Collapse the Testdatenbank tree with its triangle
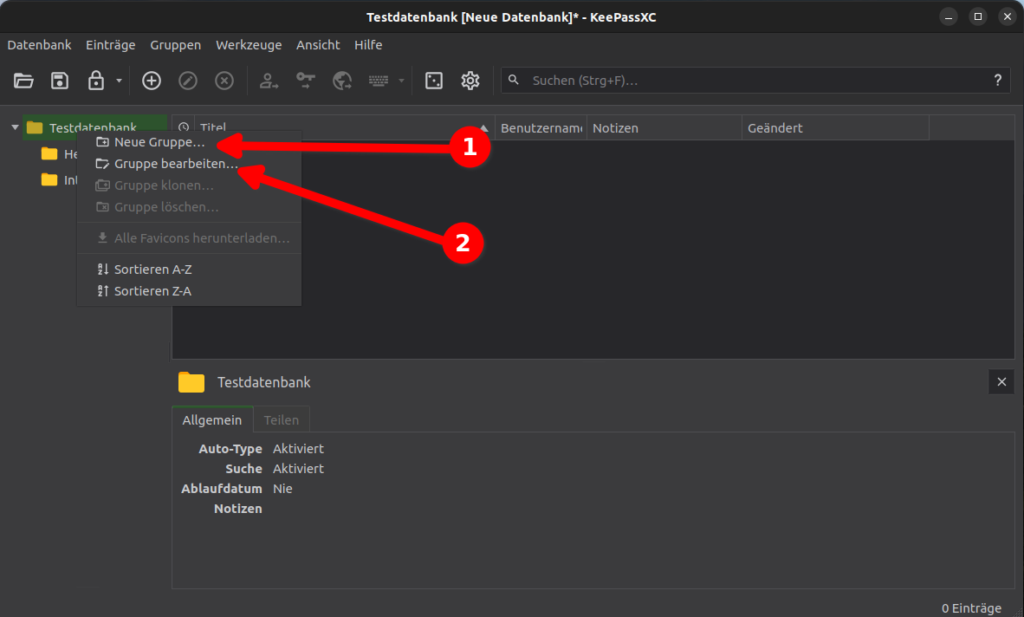This screenshot has width=1024, height=617. (x=14, y=128)
